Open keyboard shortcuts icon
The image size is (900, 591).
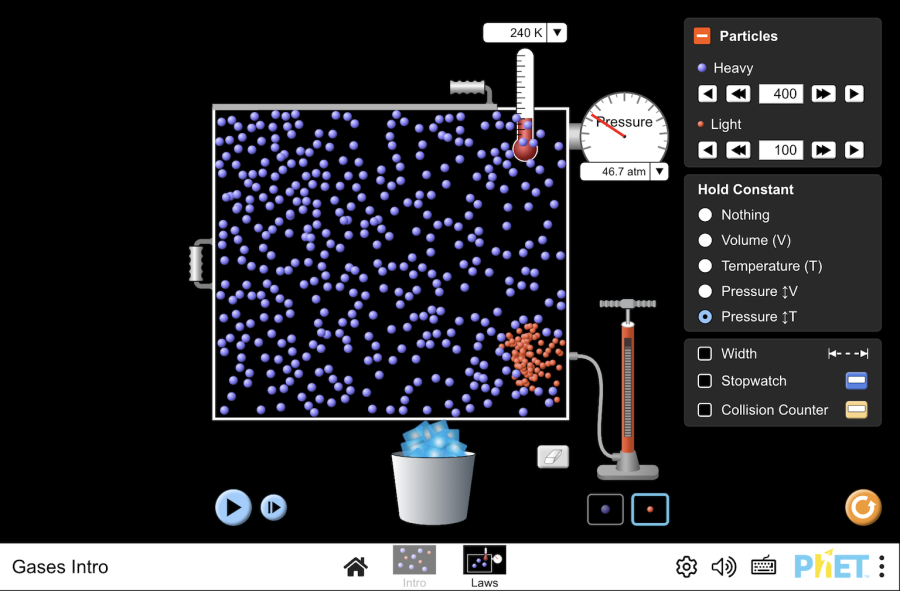tap(763, 567)
